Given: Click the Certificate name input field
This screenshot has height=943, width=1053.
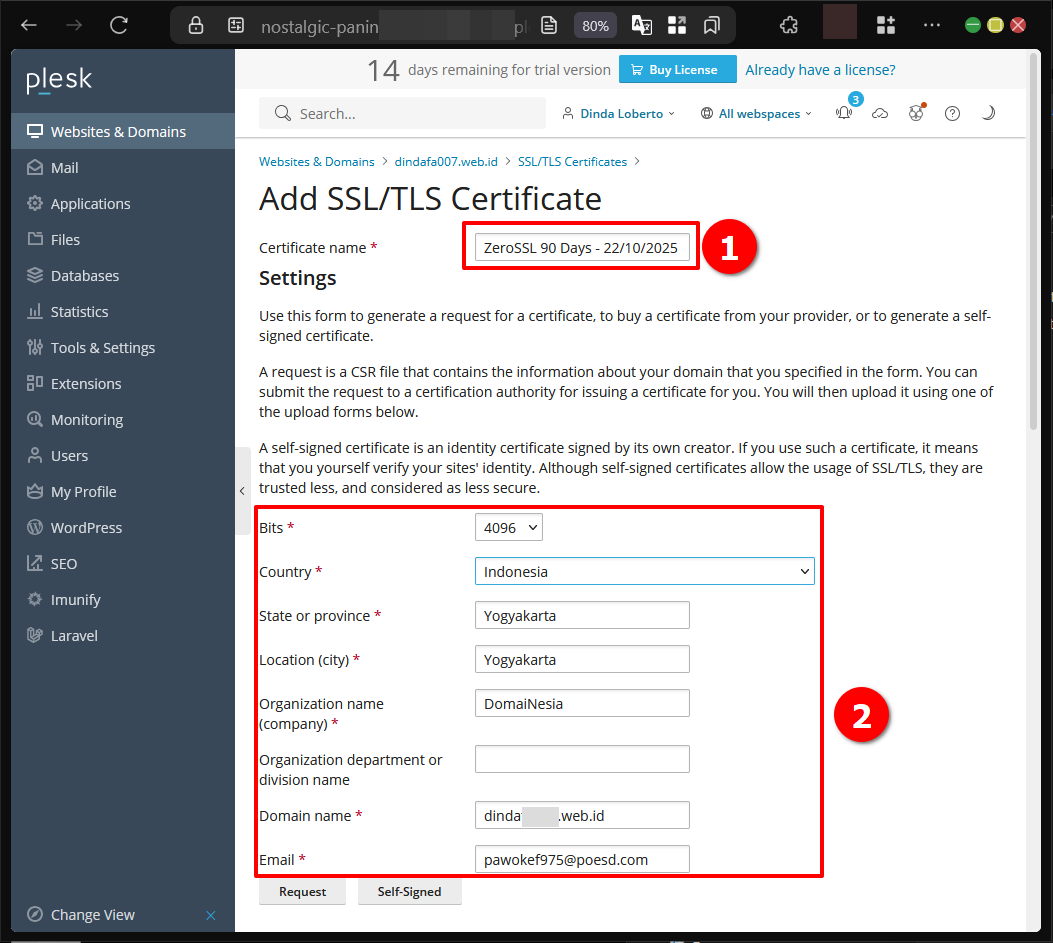Looking at the screenshot, I should click(581, 248).
